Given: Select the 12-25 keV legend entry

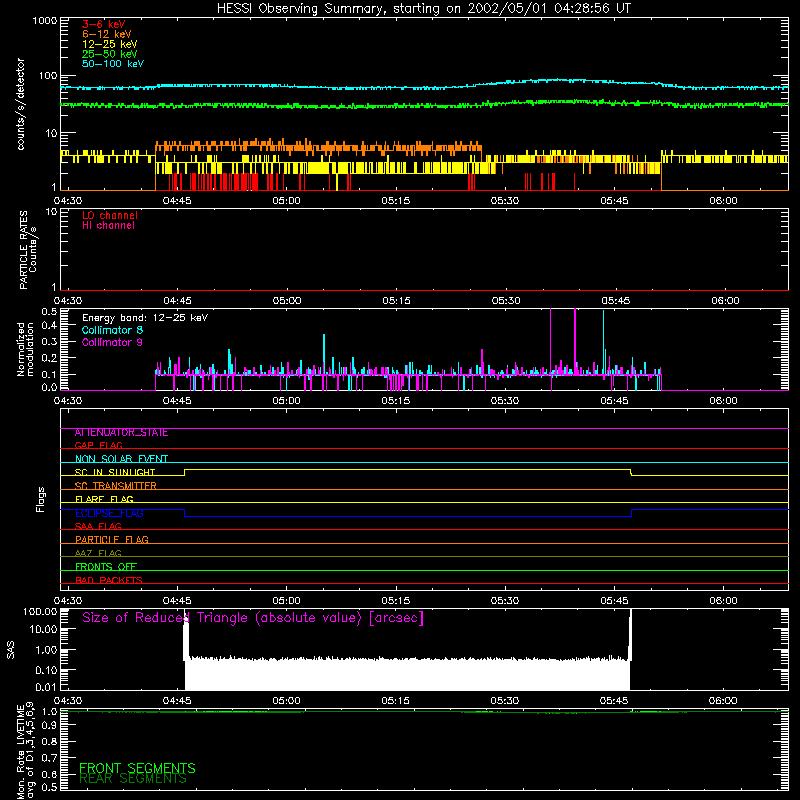Looking at the screenshot, I should tap(110, 44).
